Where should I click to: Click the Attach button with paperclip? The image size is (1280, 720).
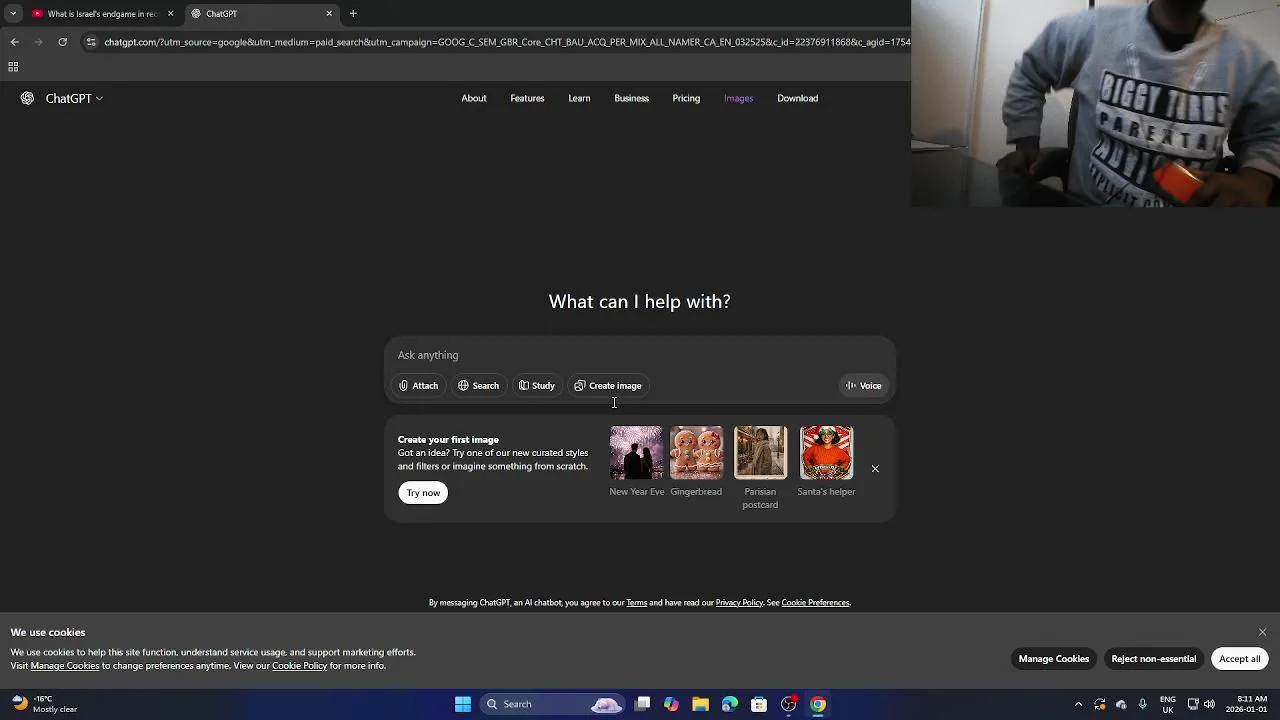419,386
